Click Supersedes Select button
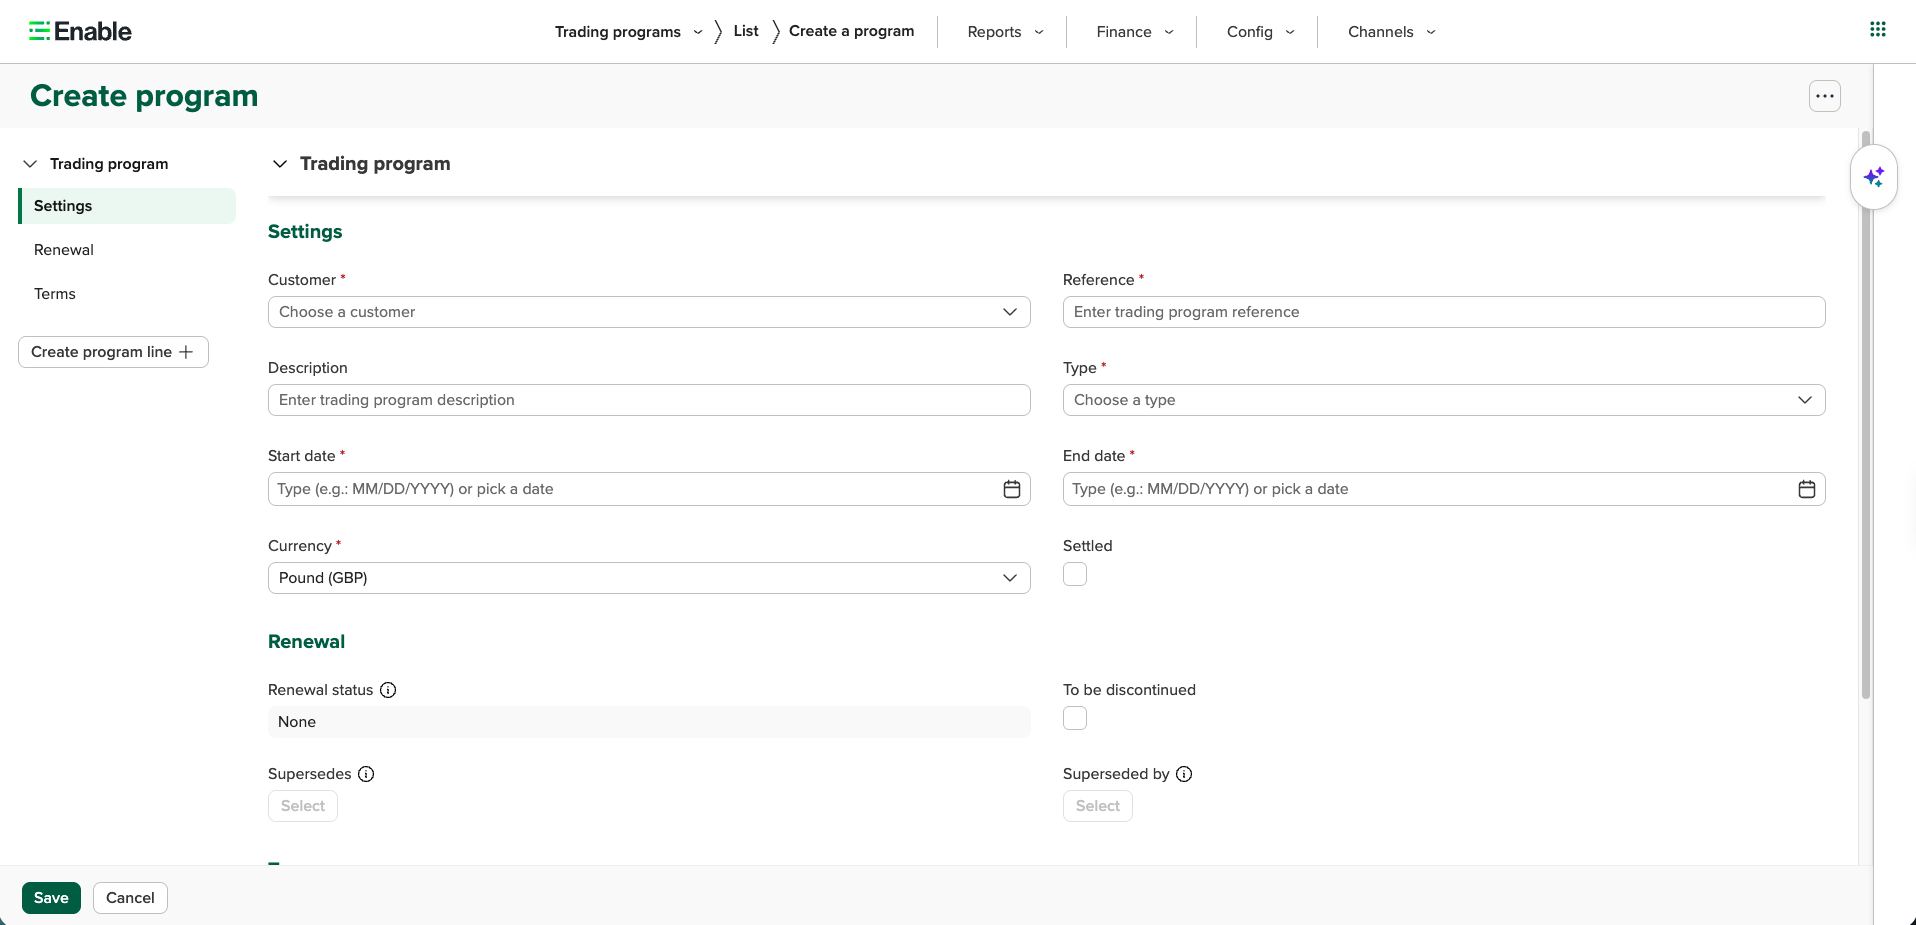 tap(303, 806)
